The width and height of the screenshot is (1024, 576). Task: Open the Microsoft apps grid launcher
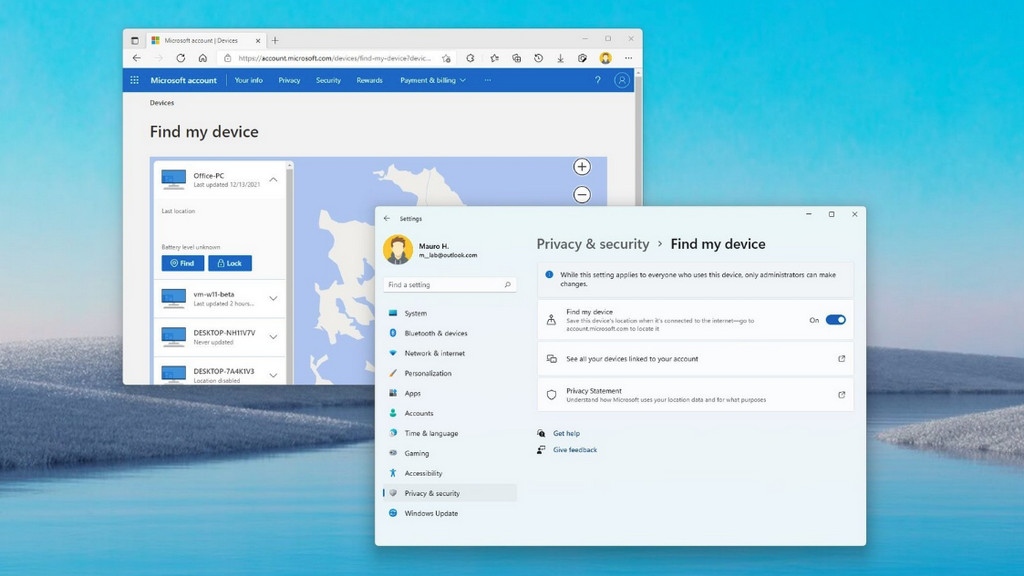click(x=135, y=80)
